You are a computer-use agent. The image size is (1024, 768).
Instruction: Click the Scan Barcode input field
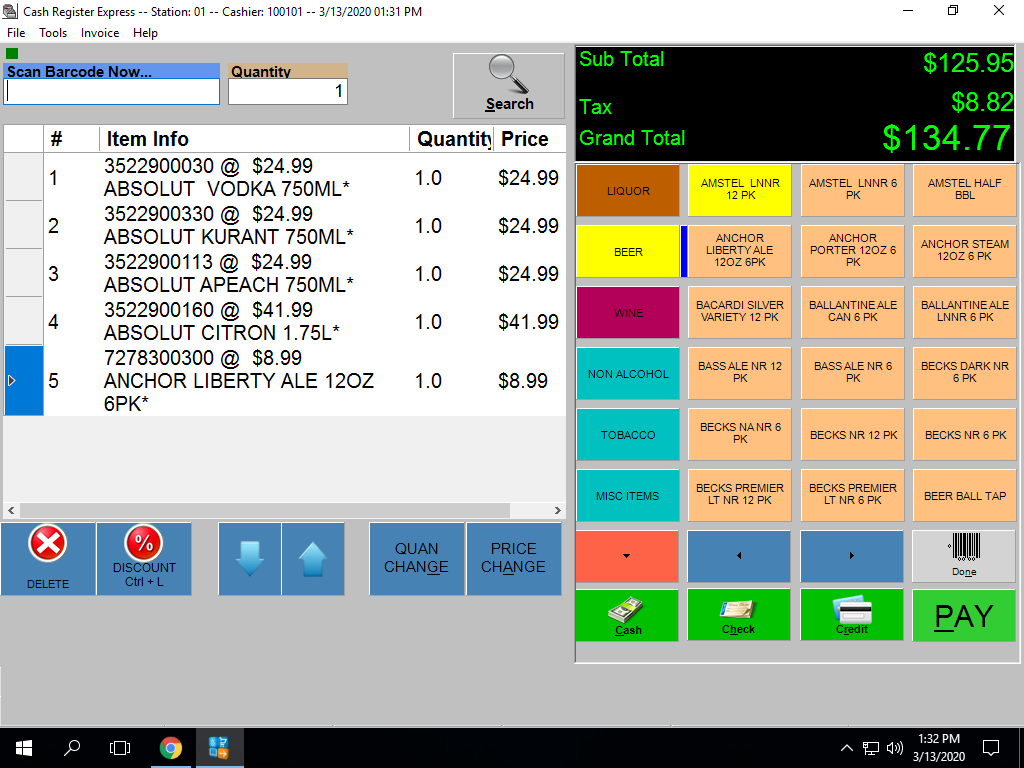coord(112,91)
